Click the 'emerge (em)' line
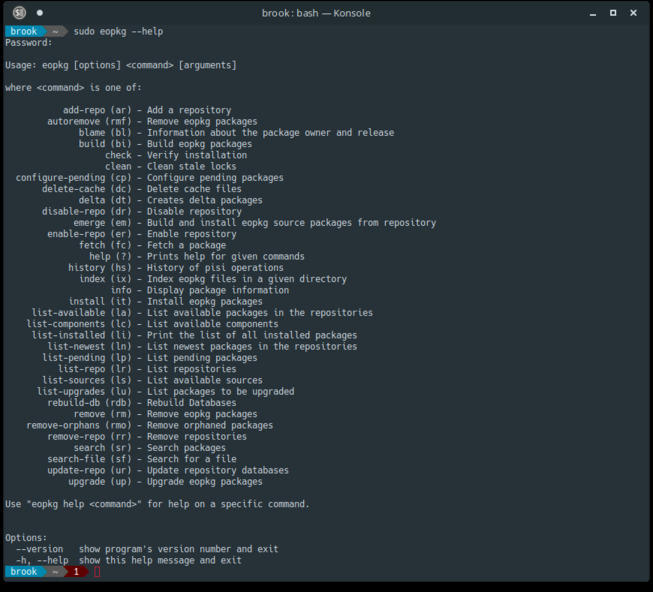Viewport: 653px width, 592px height. [255, 223]
